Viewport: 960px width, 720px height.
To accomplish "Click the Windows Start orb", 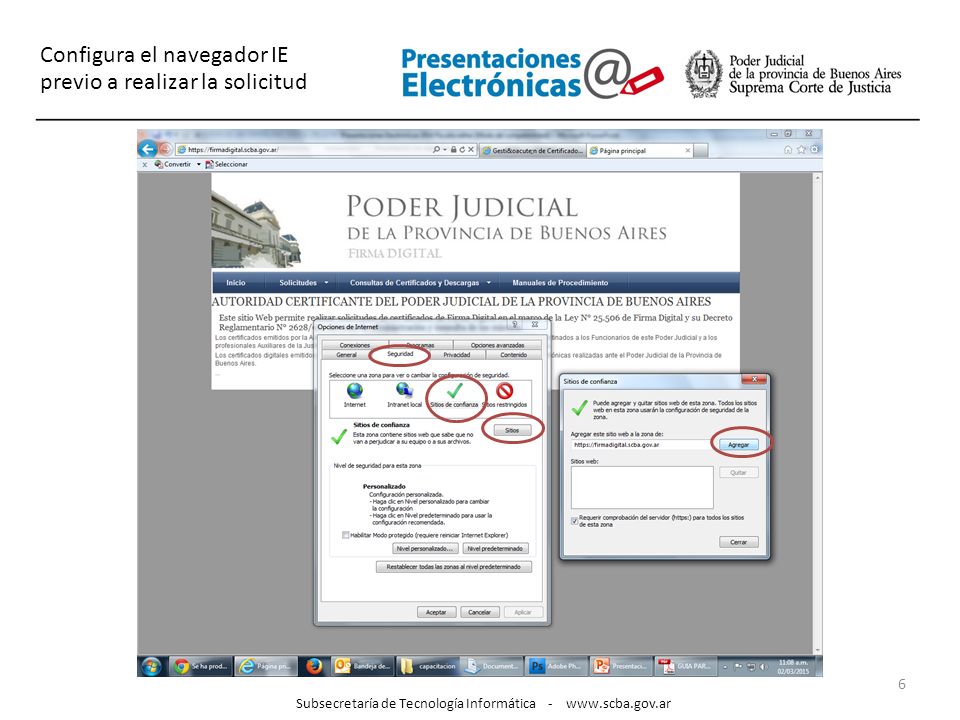I will pos(151,666).
